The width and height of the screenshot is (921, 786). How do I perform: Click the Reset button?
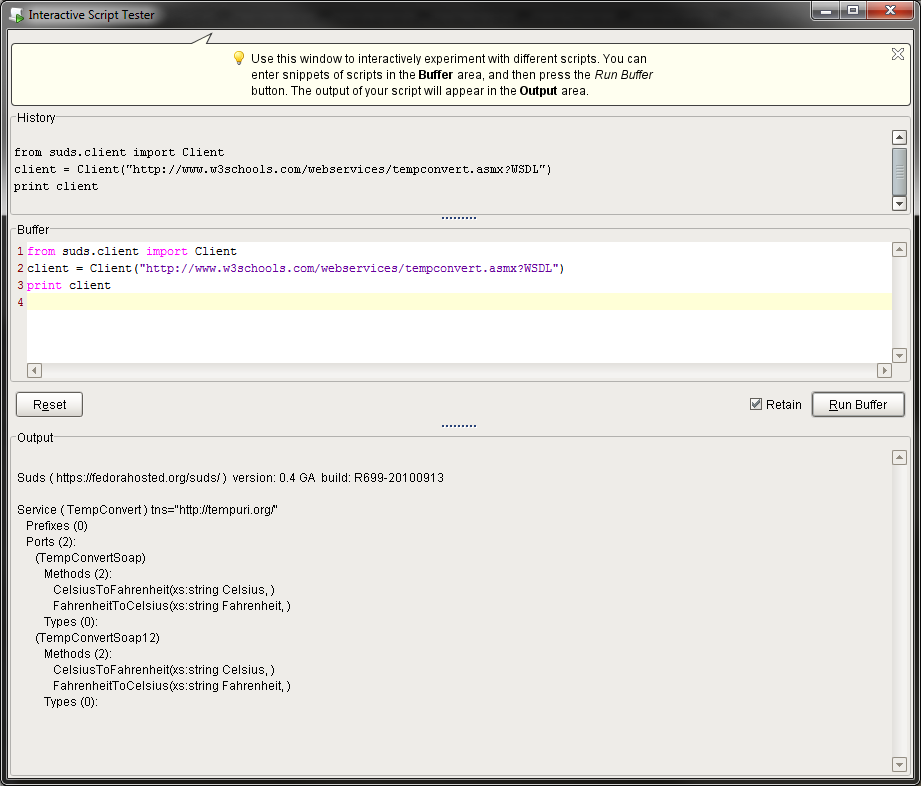[49, 404]
